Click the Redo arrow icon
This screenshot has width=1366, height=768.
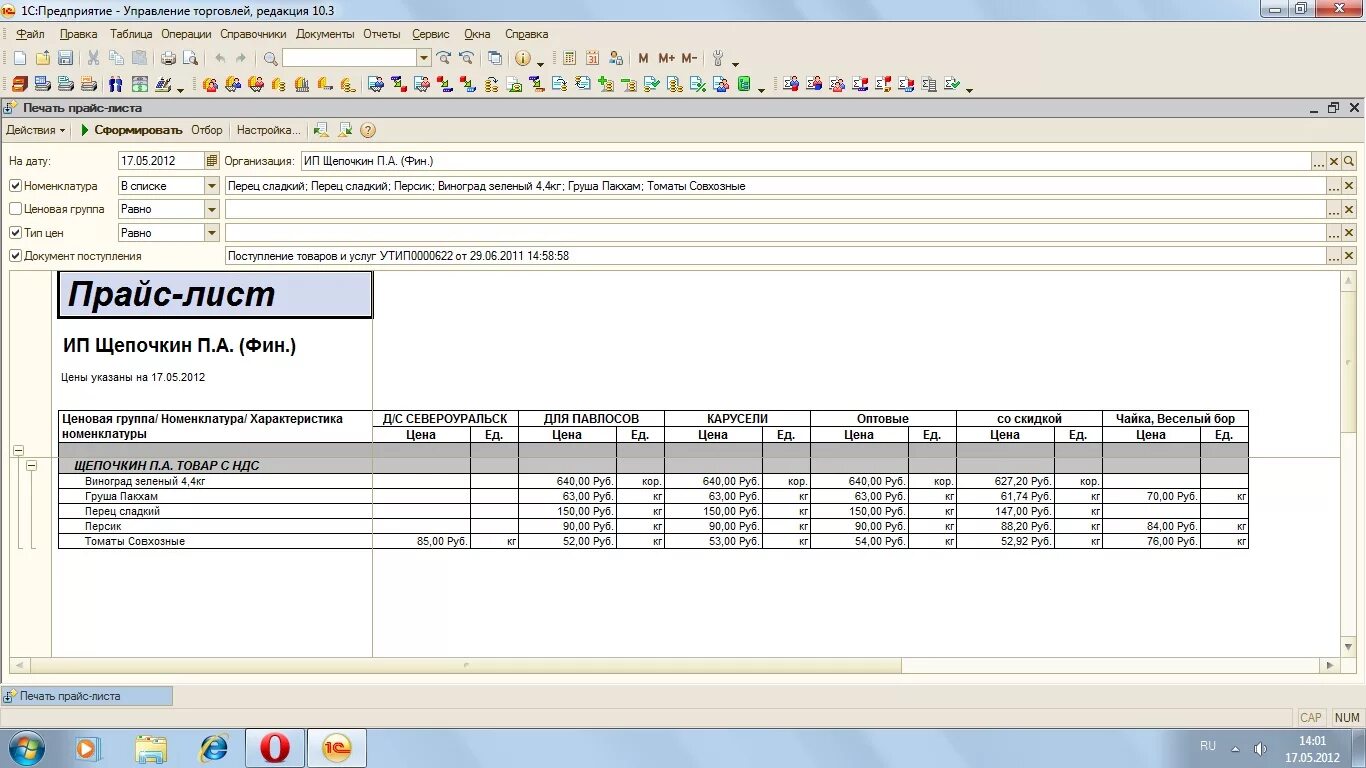point(241,59)
